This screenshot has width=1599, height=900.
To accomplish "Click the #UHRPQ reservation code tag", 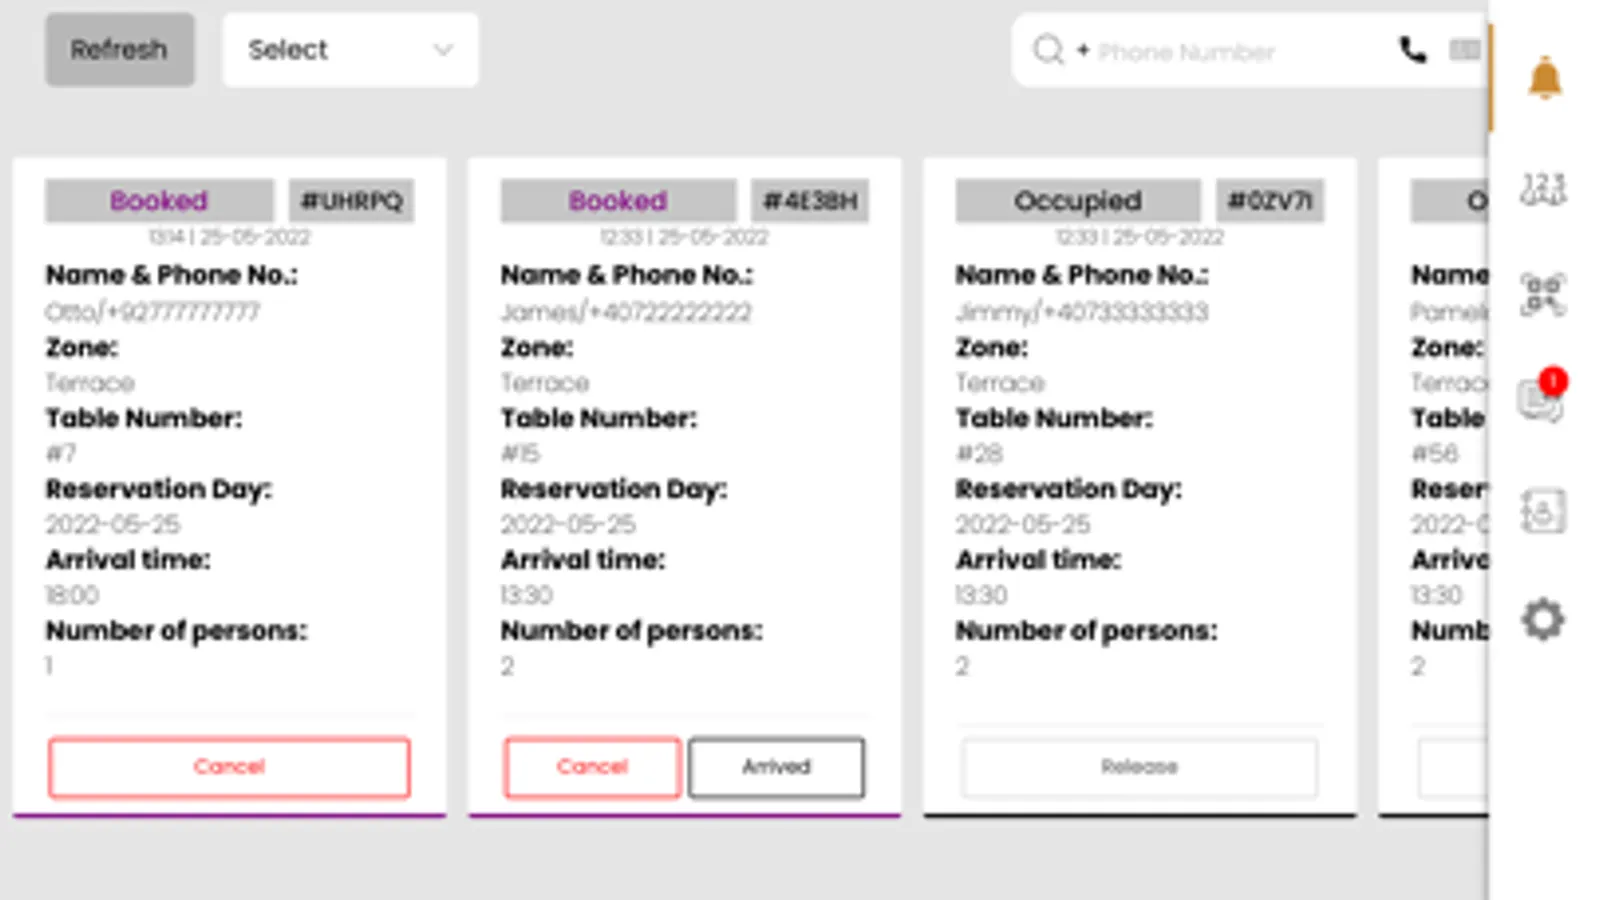I will (x=352, y=201).
